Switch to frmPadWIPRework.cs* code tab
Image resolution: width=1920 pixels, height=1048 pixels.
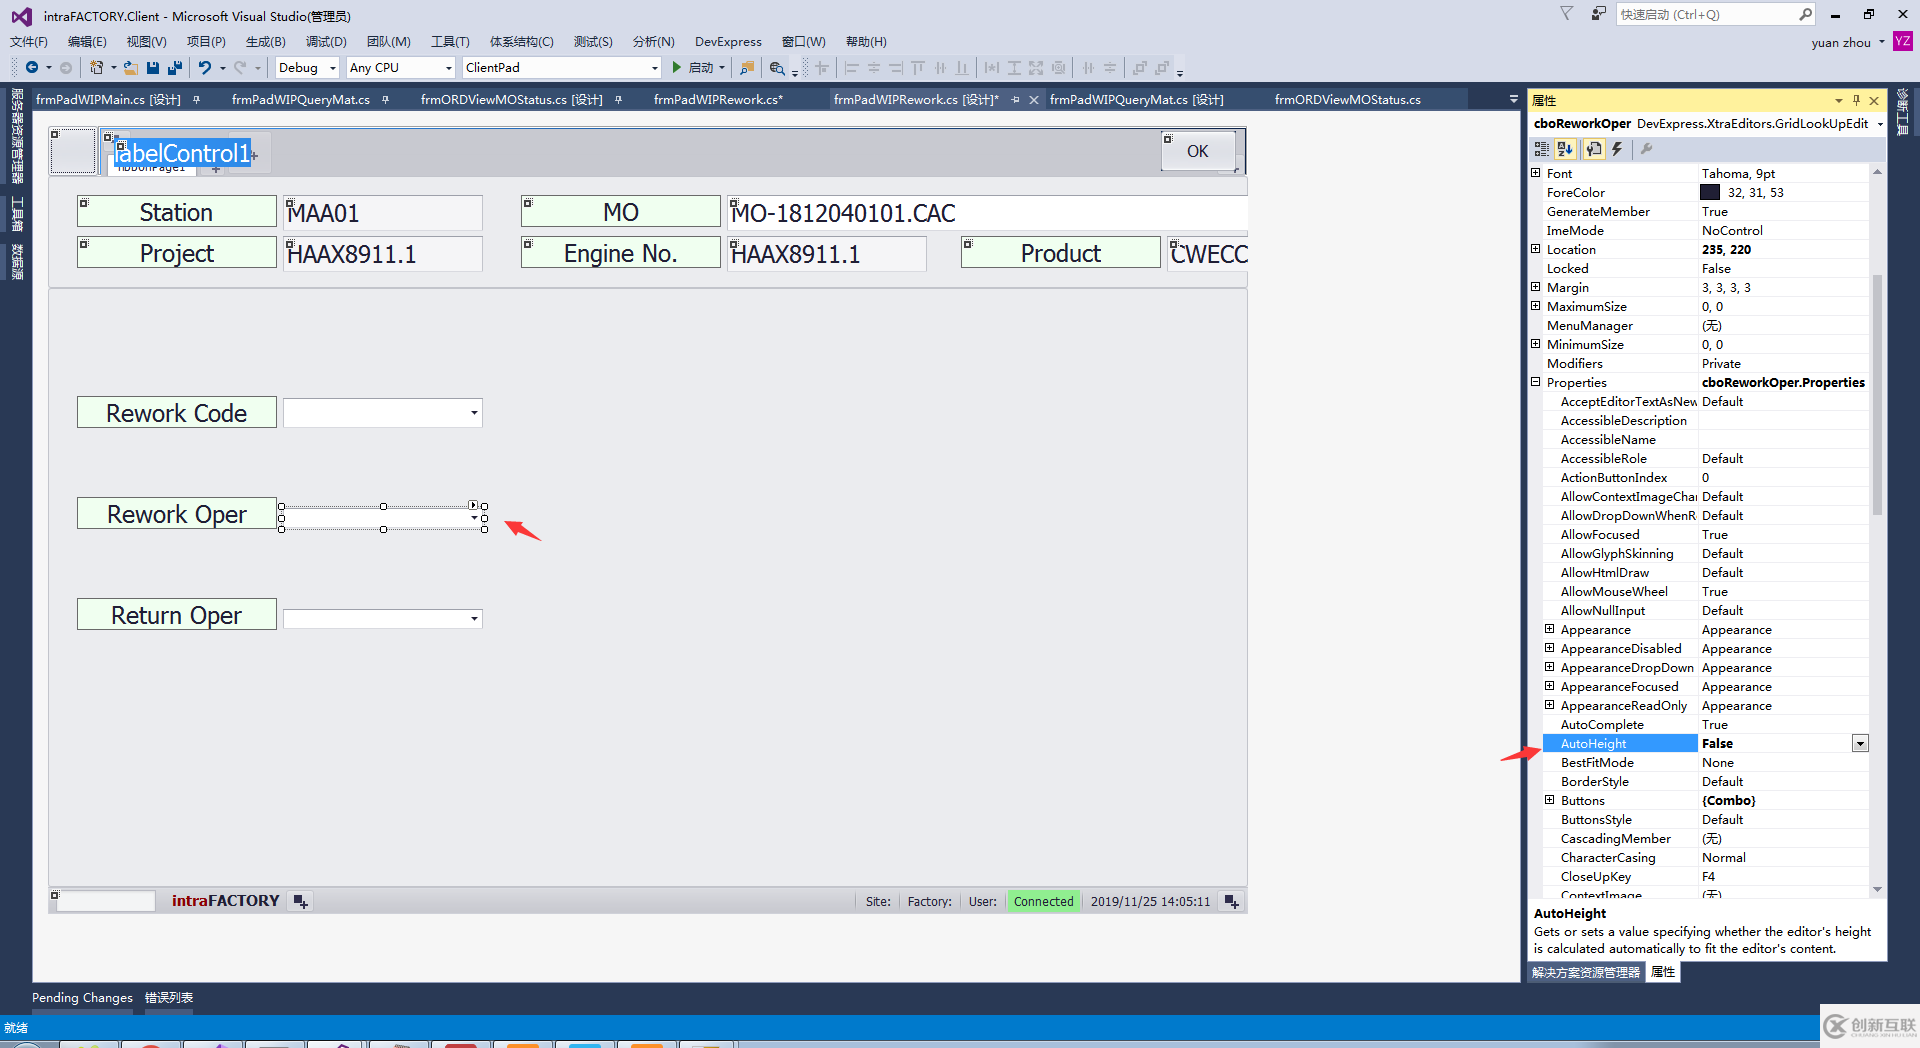coord(718,99)
